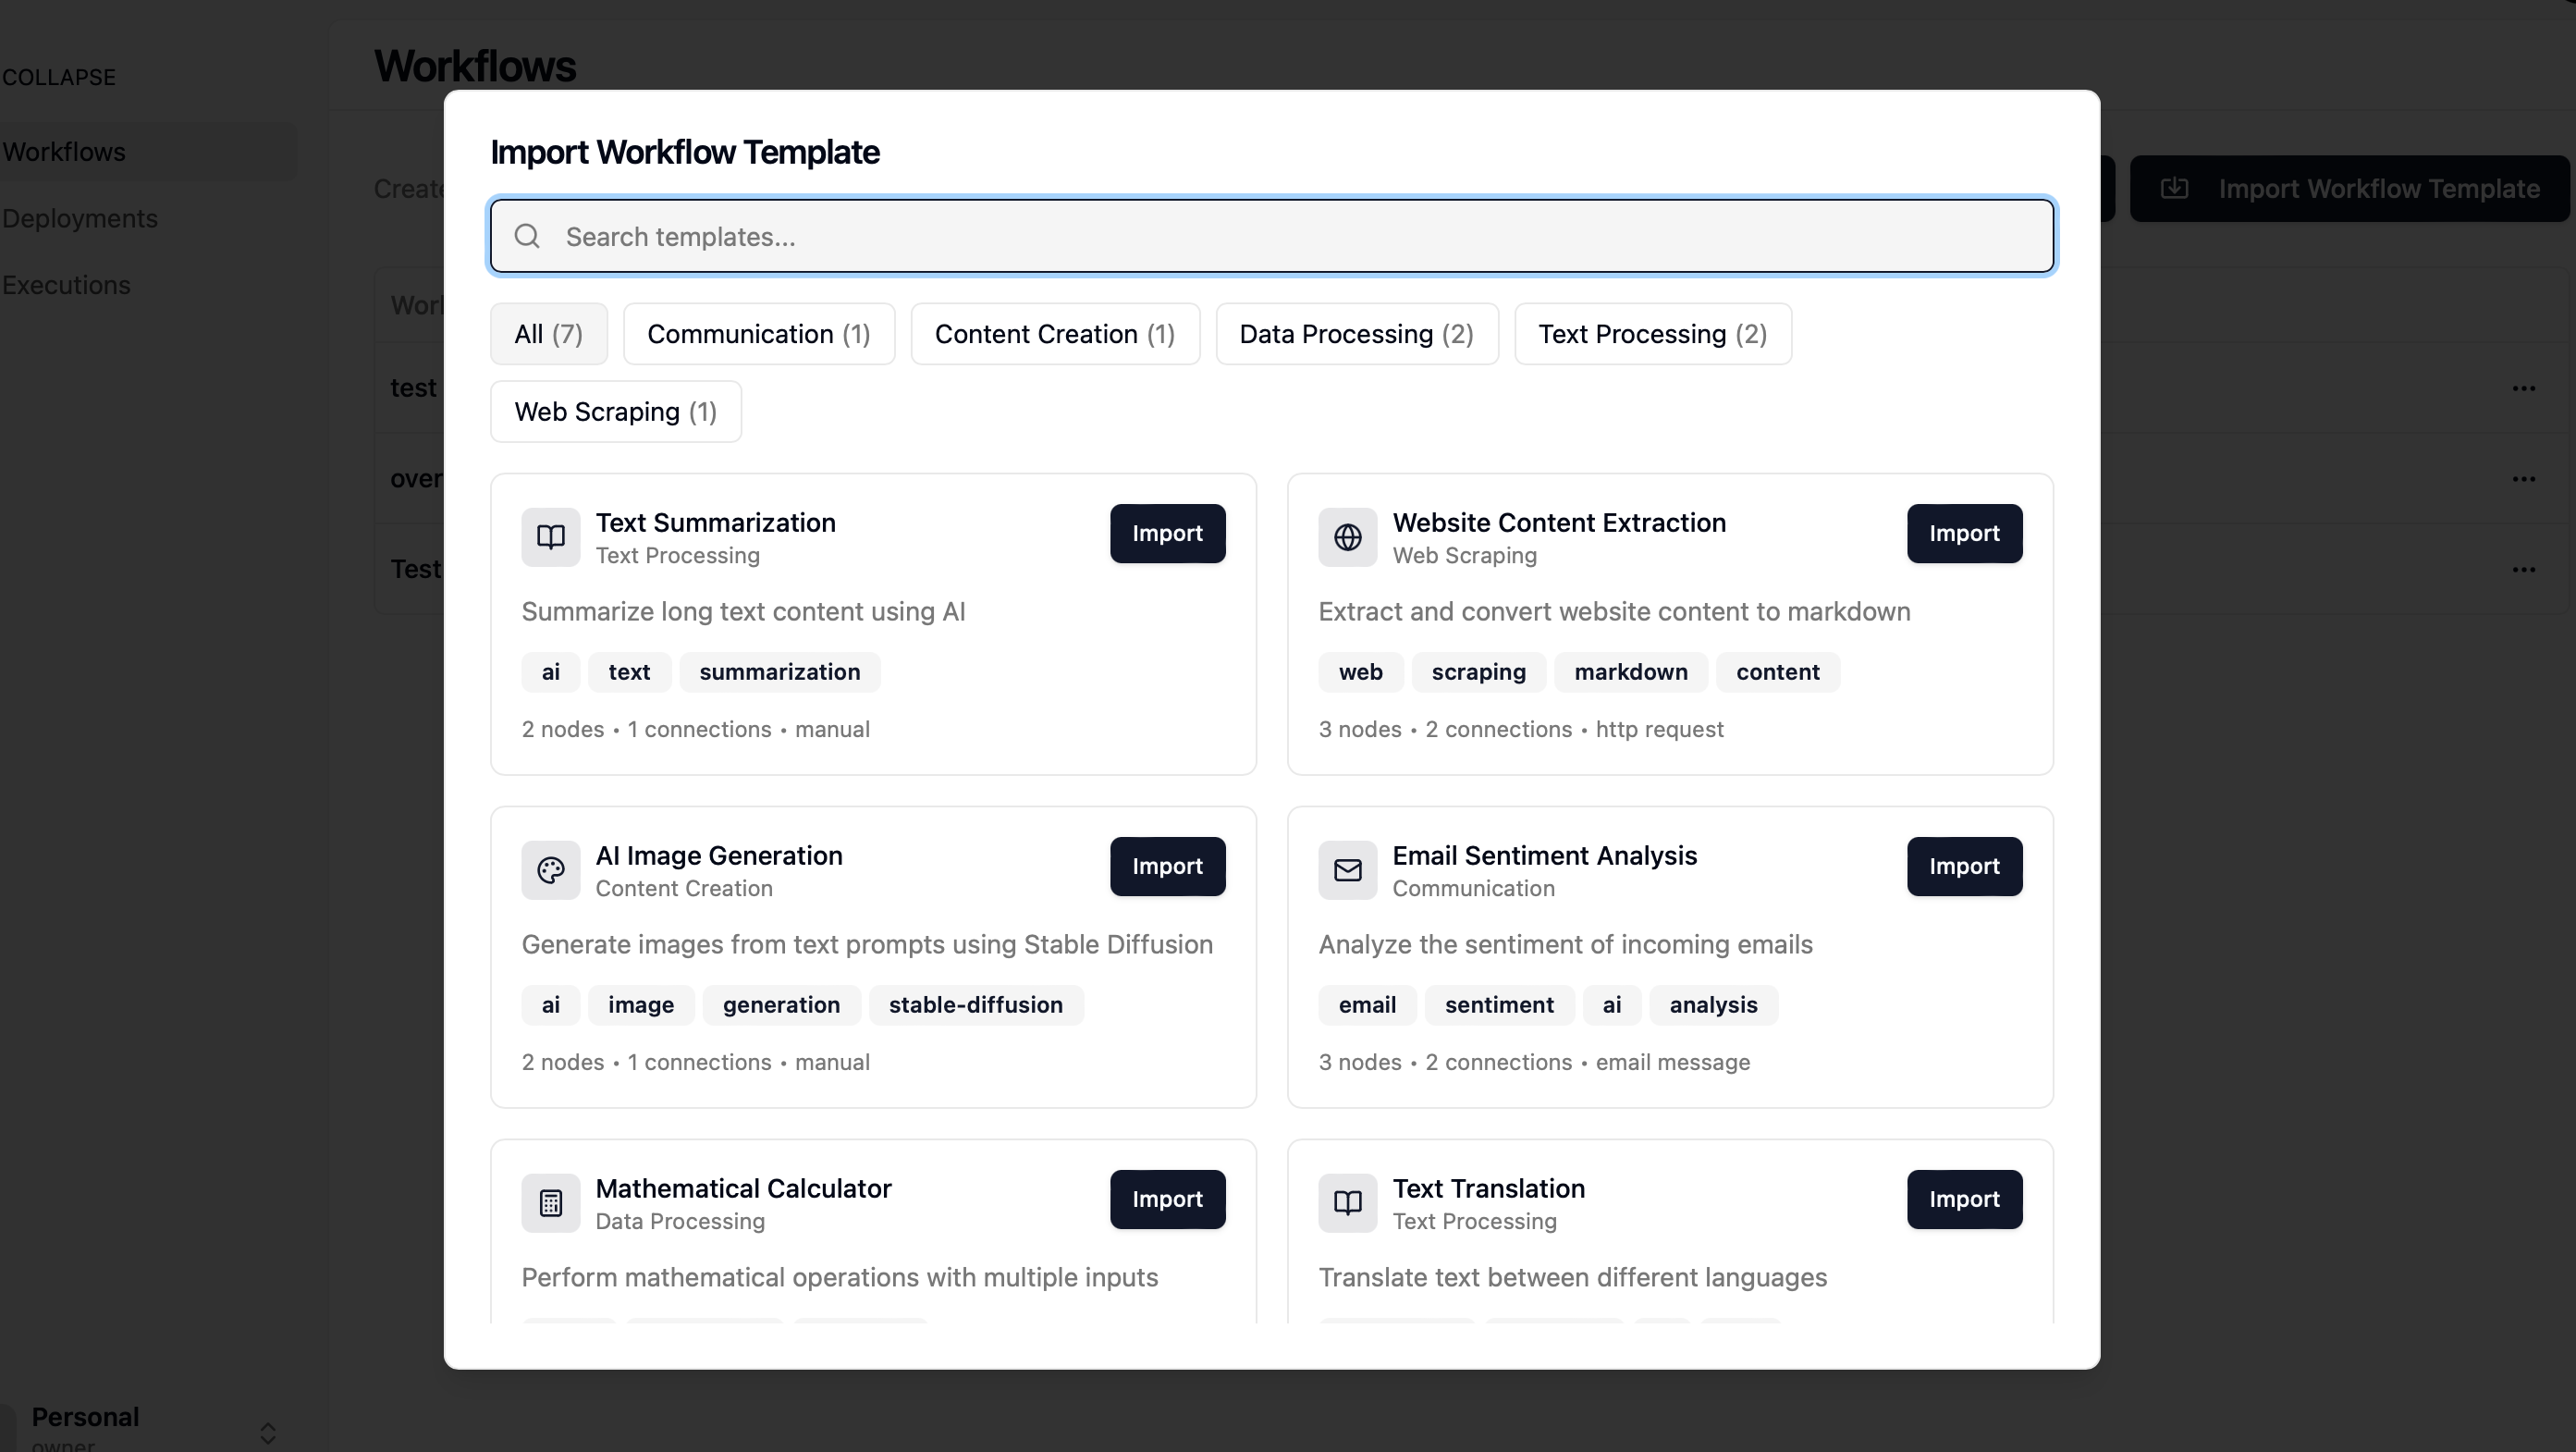Select the All (7) category filter

548,334
